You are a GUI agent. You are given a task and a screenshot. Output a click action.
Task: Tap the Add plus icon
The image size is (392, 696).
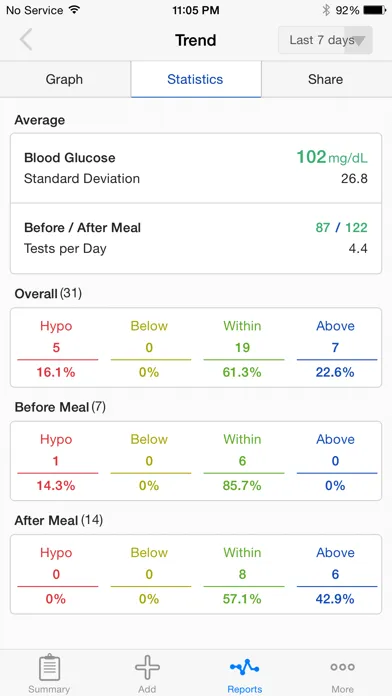pos(147,667)
